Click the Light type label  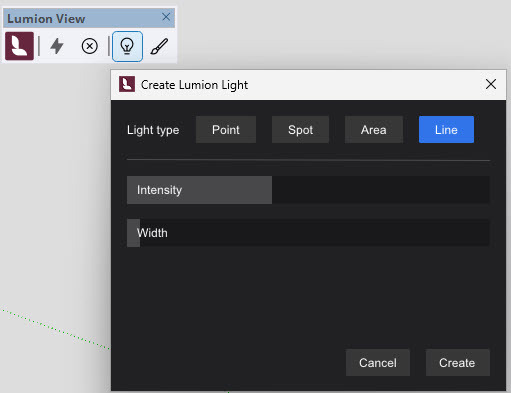tap(153, 130)
